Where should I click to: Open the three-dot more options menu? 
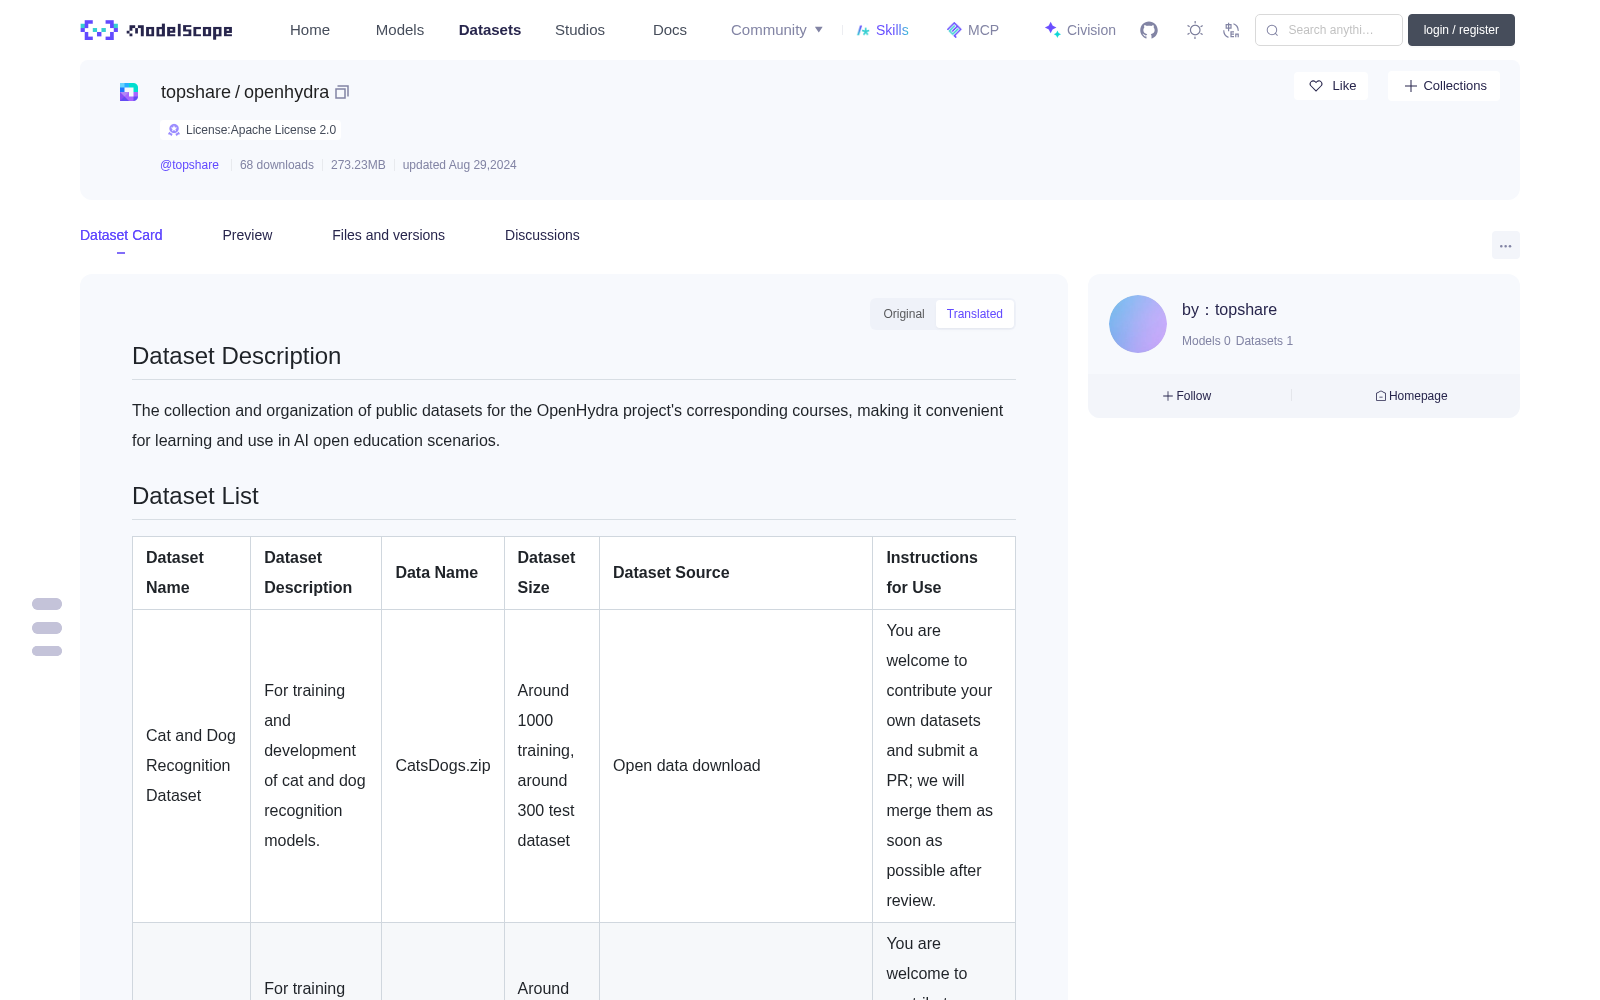coord(1506,245)
